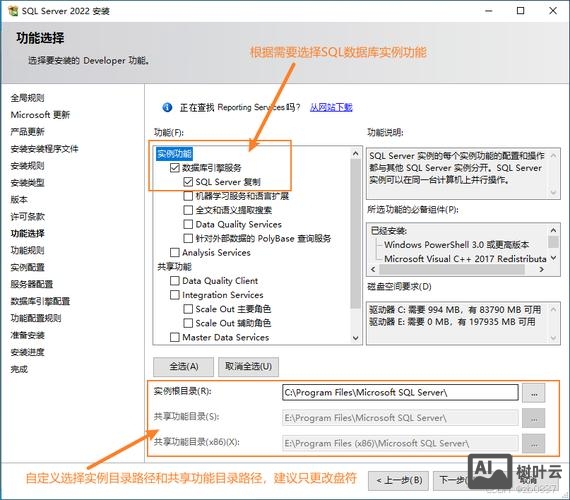
Task: Browse for the 共享功能目录(x86) folder
Action: 534,444
